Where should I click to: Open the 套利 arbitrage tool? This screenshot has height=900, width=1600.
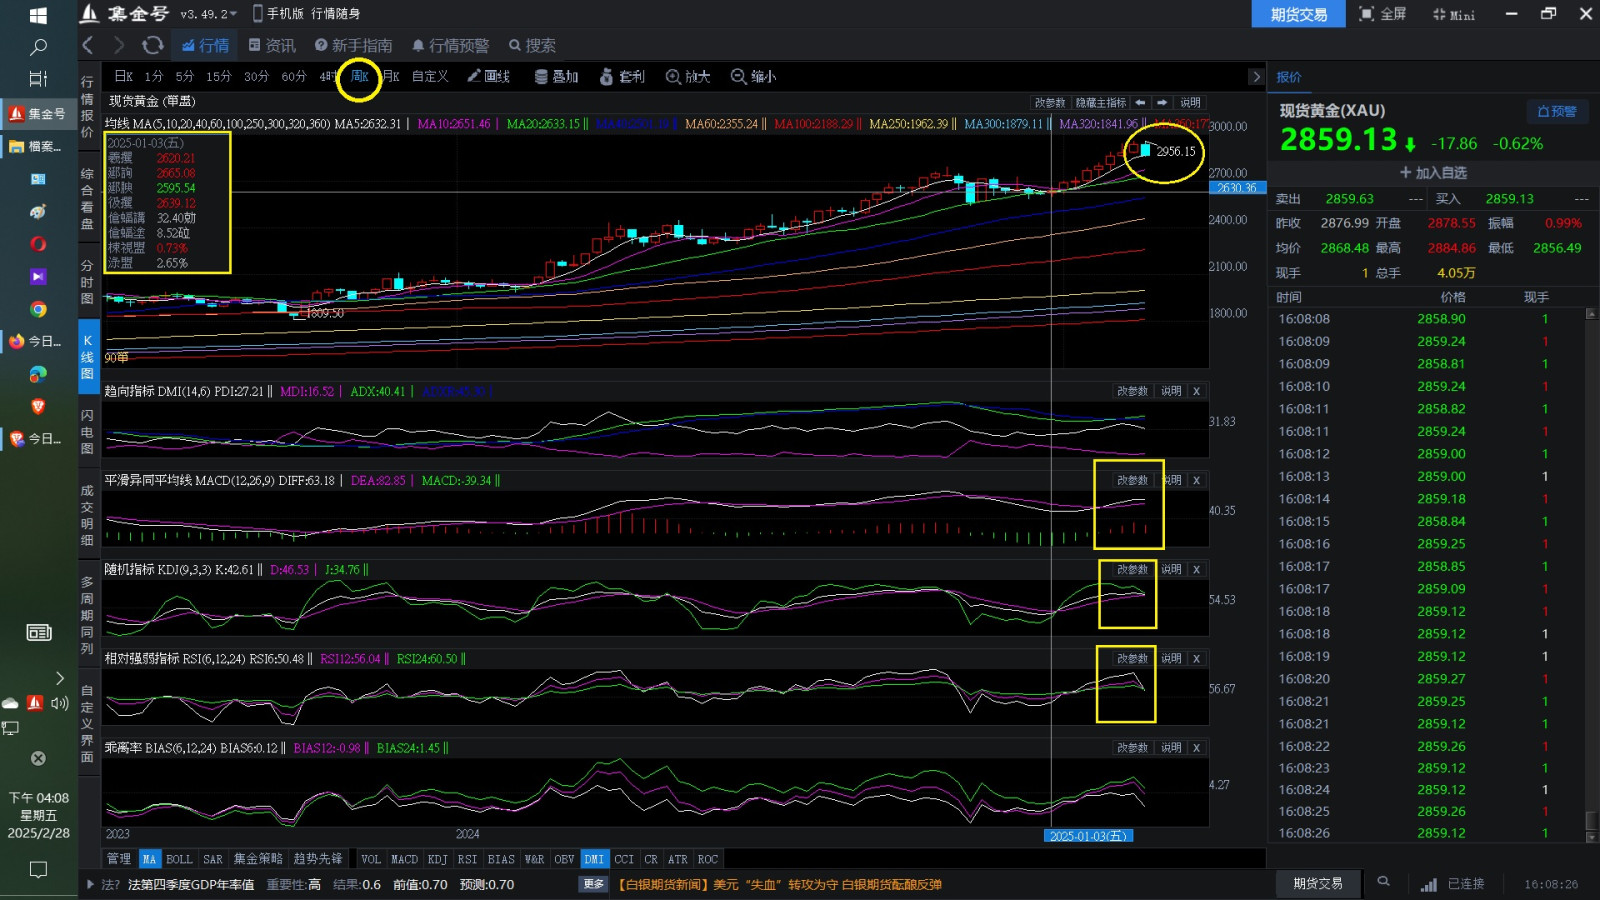click(622, 76)
